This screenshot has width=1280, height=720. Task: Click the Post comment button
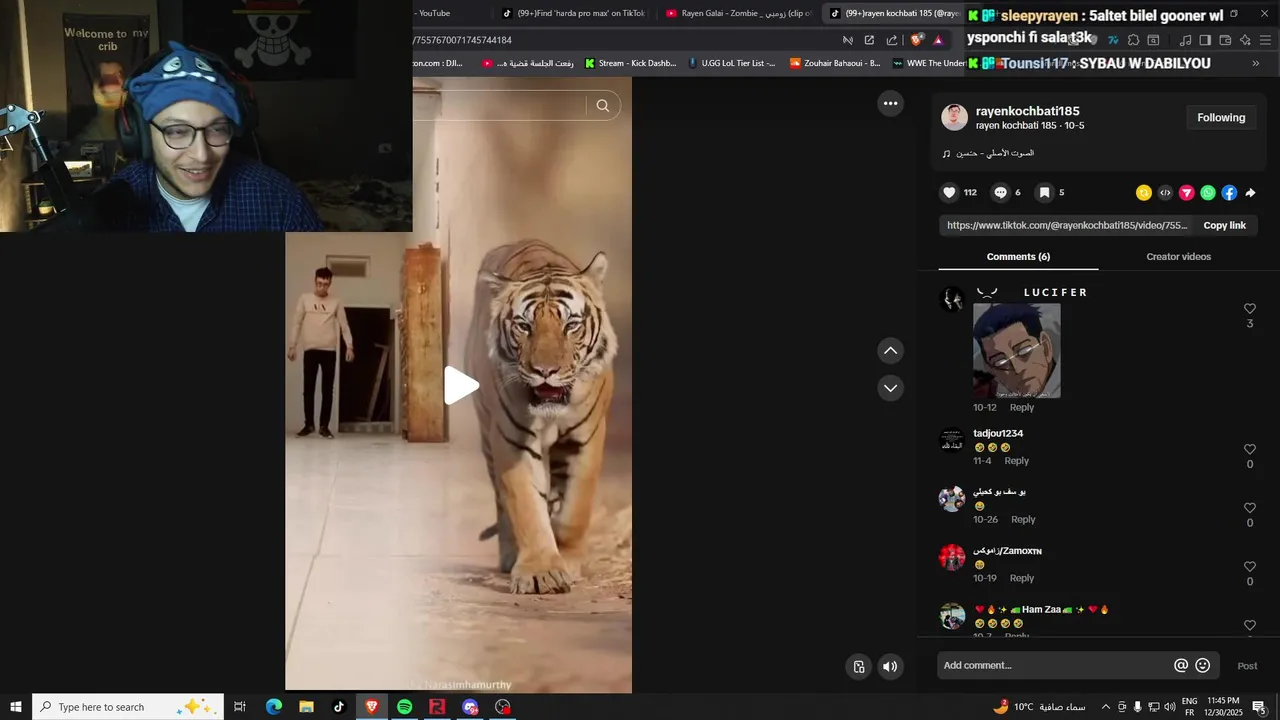click(1247, 666)
